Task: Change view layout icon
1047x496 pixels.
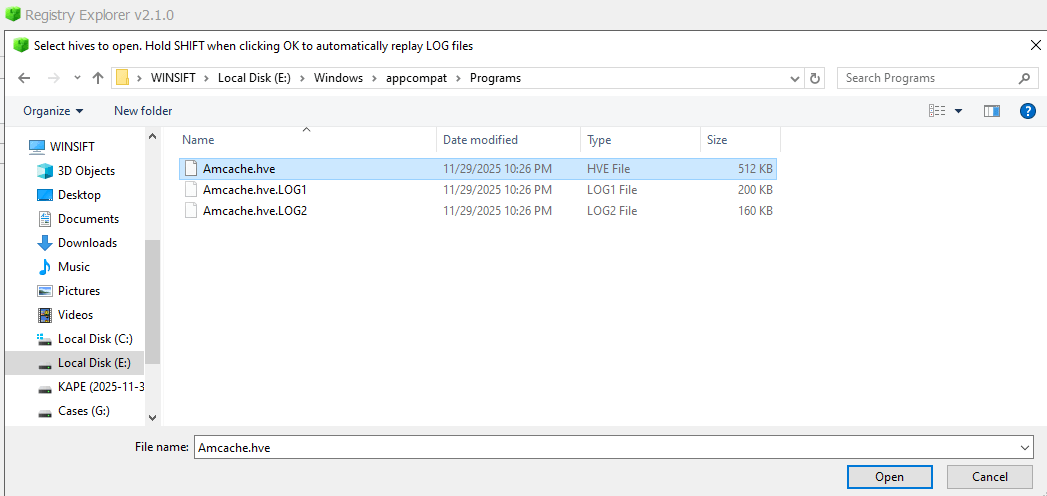Action: tap(937, 111)
